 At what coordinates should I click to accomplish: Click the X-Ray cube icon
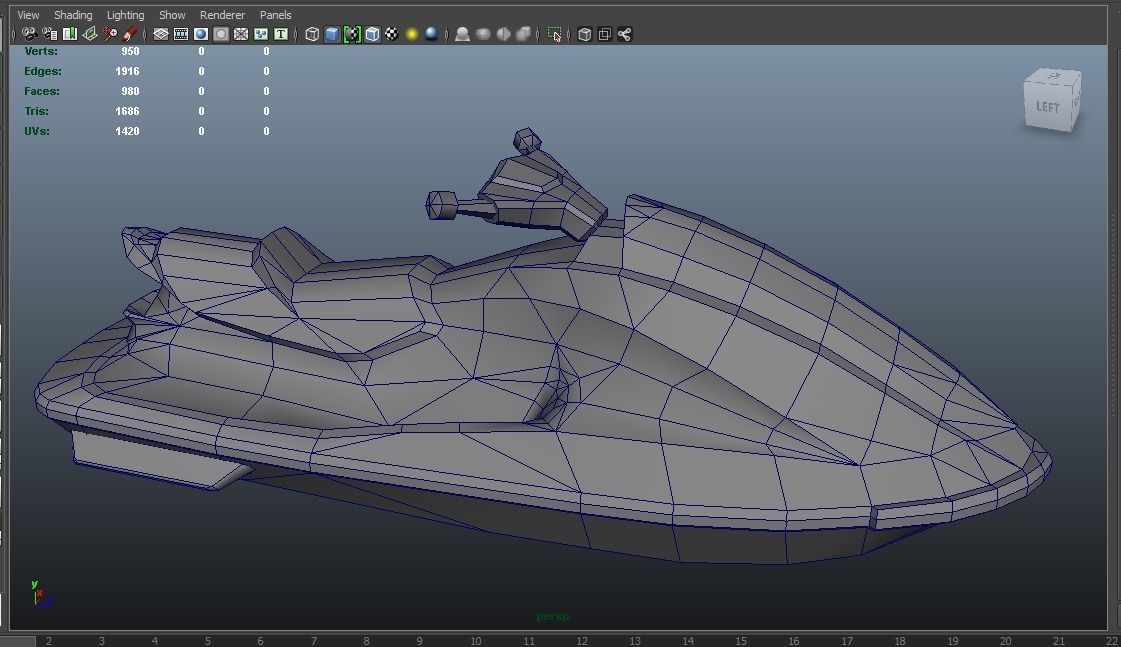click(x=584, y=34)
